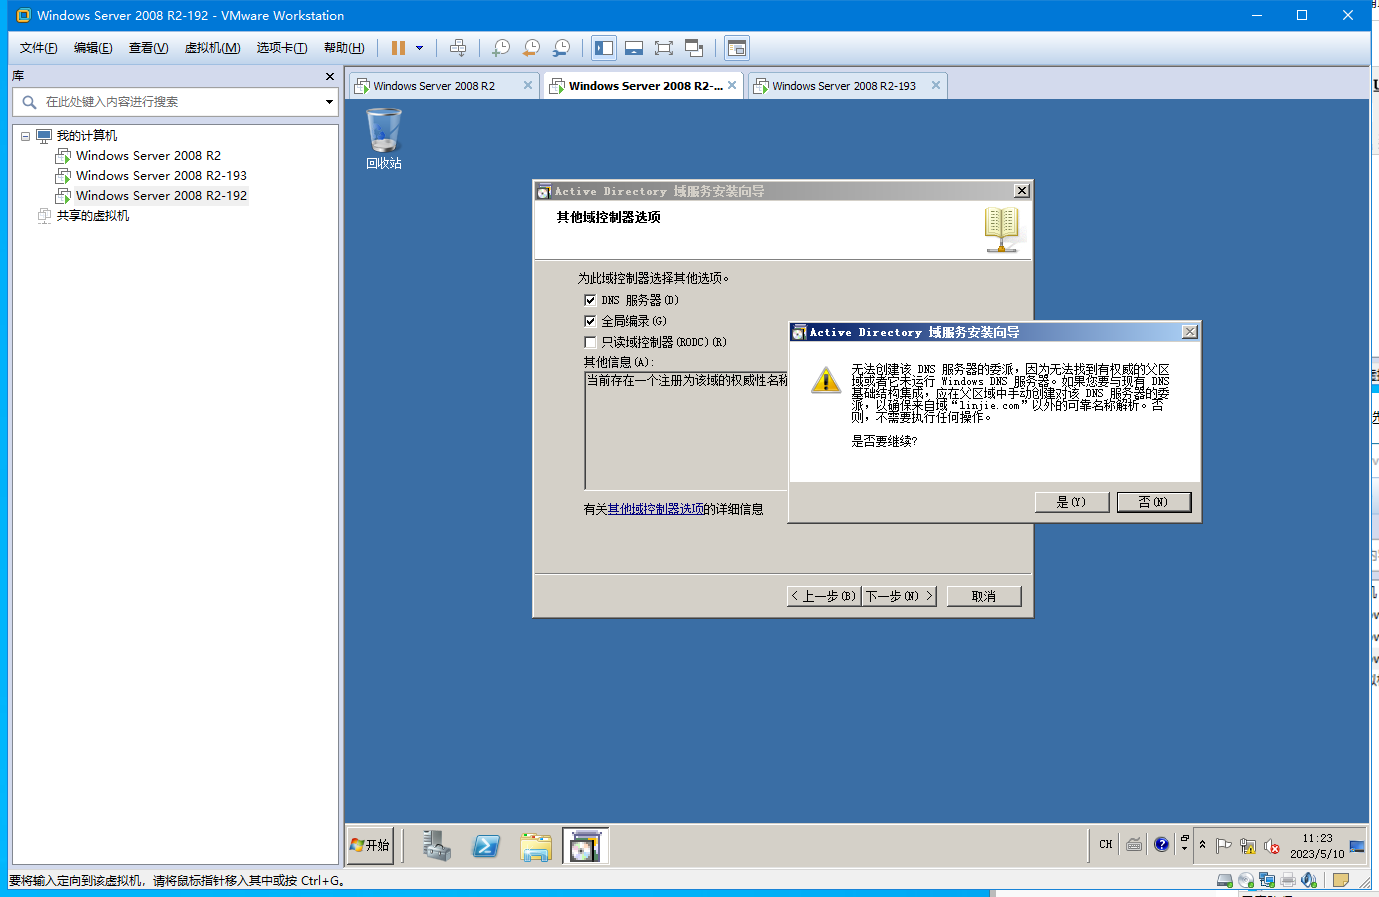Select Windows Server 2008 R2 in library
The height and width of the screenshot is (897, 1379).
(x=148, y=156)
